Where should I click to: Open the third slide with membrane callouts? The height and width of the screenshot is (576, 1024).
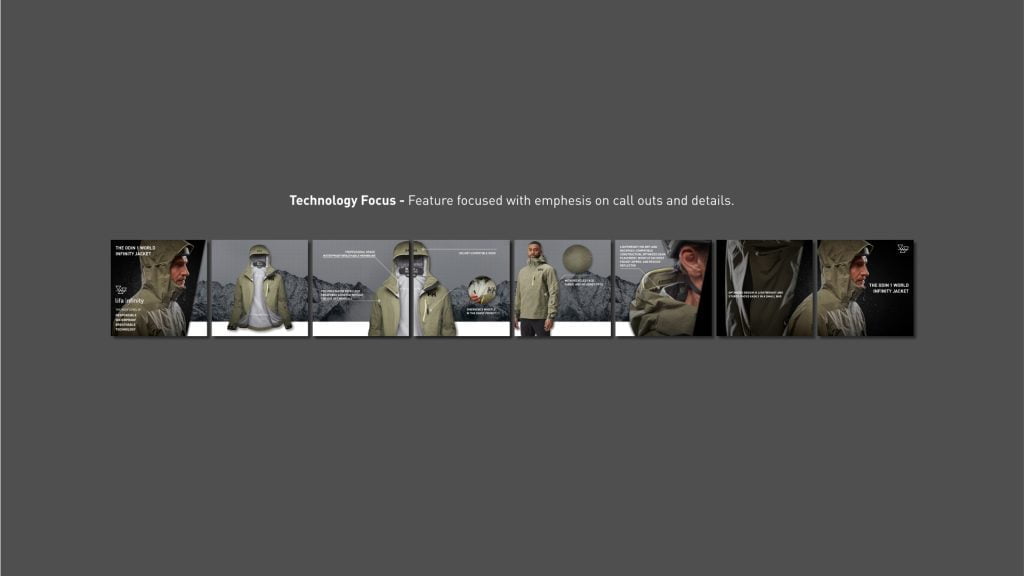tap(361, 287)
